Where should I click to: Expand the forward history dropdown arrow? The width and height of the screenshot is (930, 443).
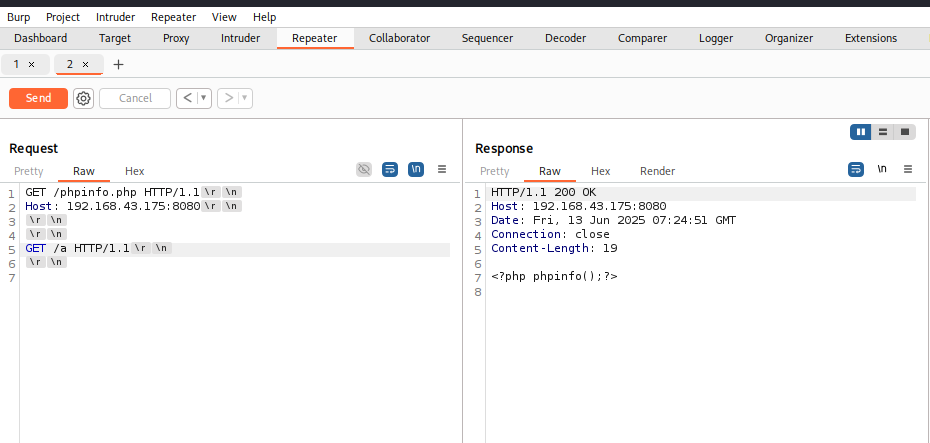pyautogui.click(x=245, y=98)
